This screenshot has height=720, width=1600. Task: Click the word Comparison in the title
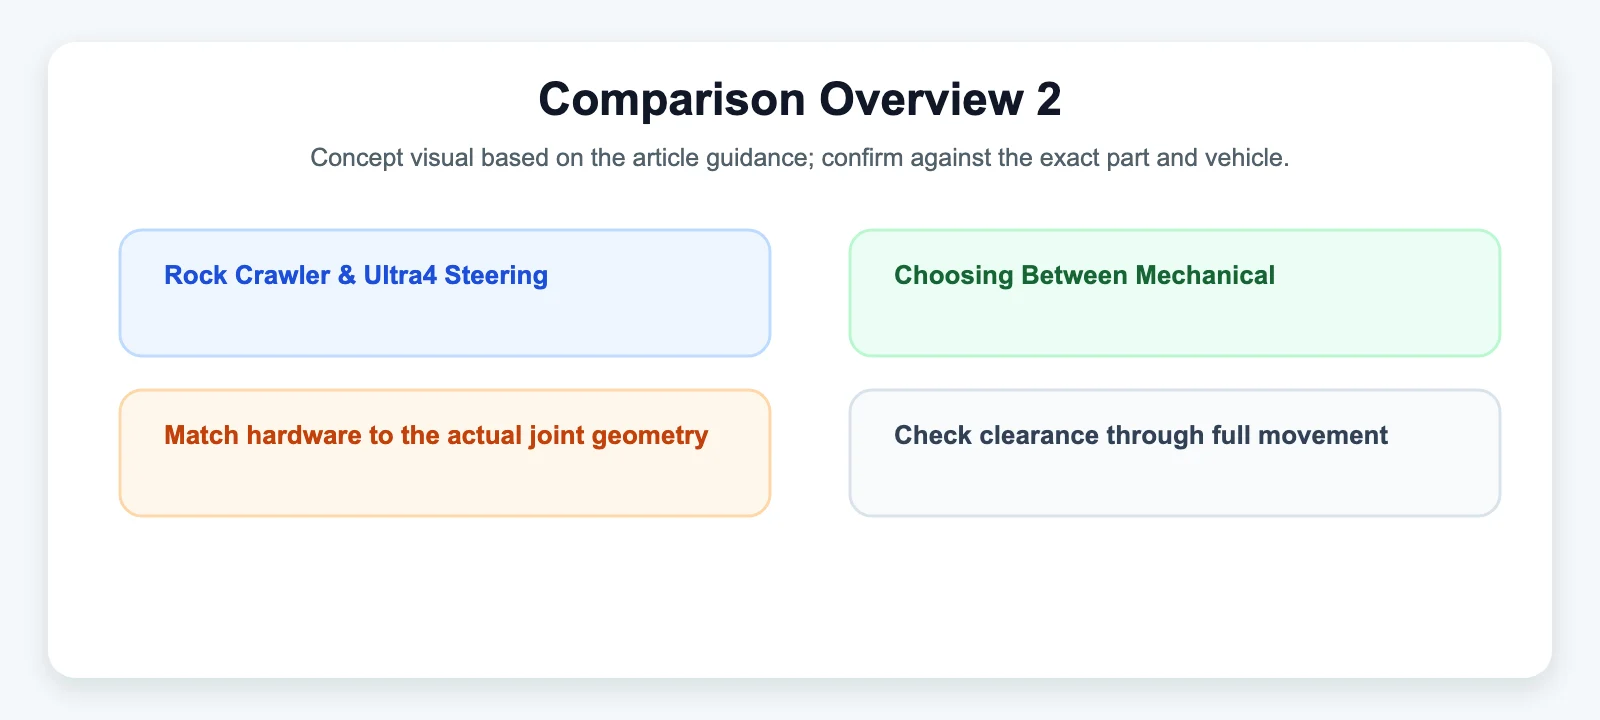pyautogui.click(x=672, y=100)
